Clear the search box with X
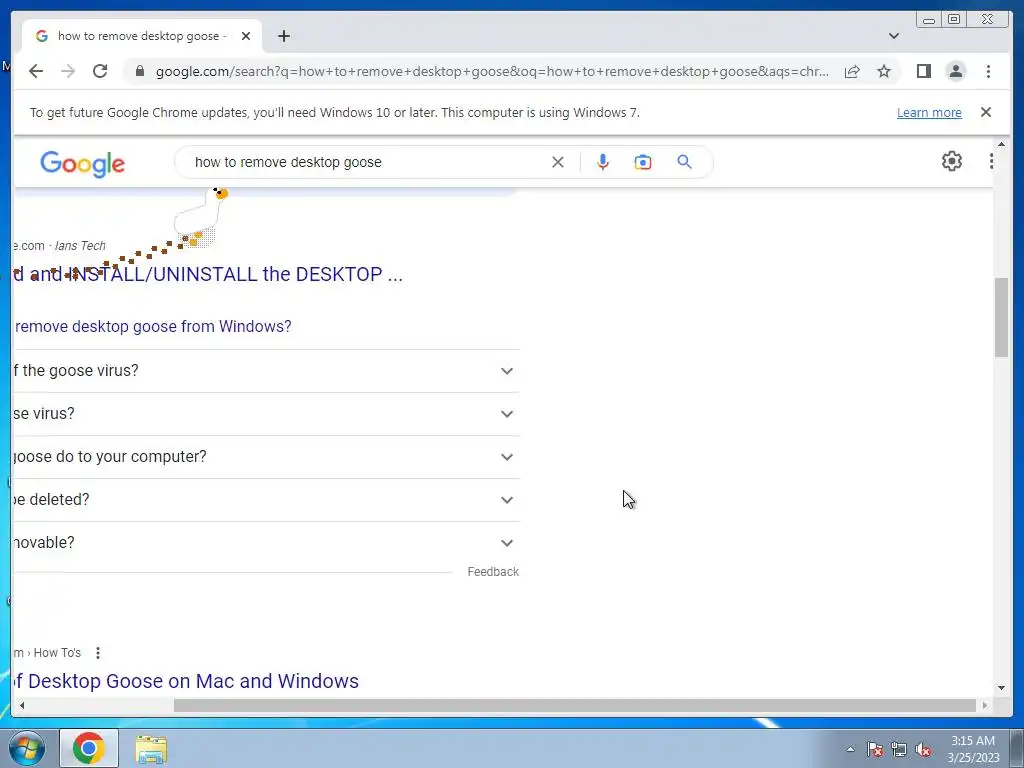Viewport: 1024px width, 768px height. point(558,162)
